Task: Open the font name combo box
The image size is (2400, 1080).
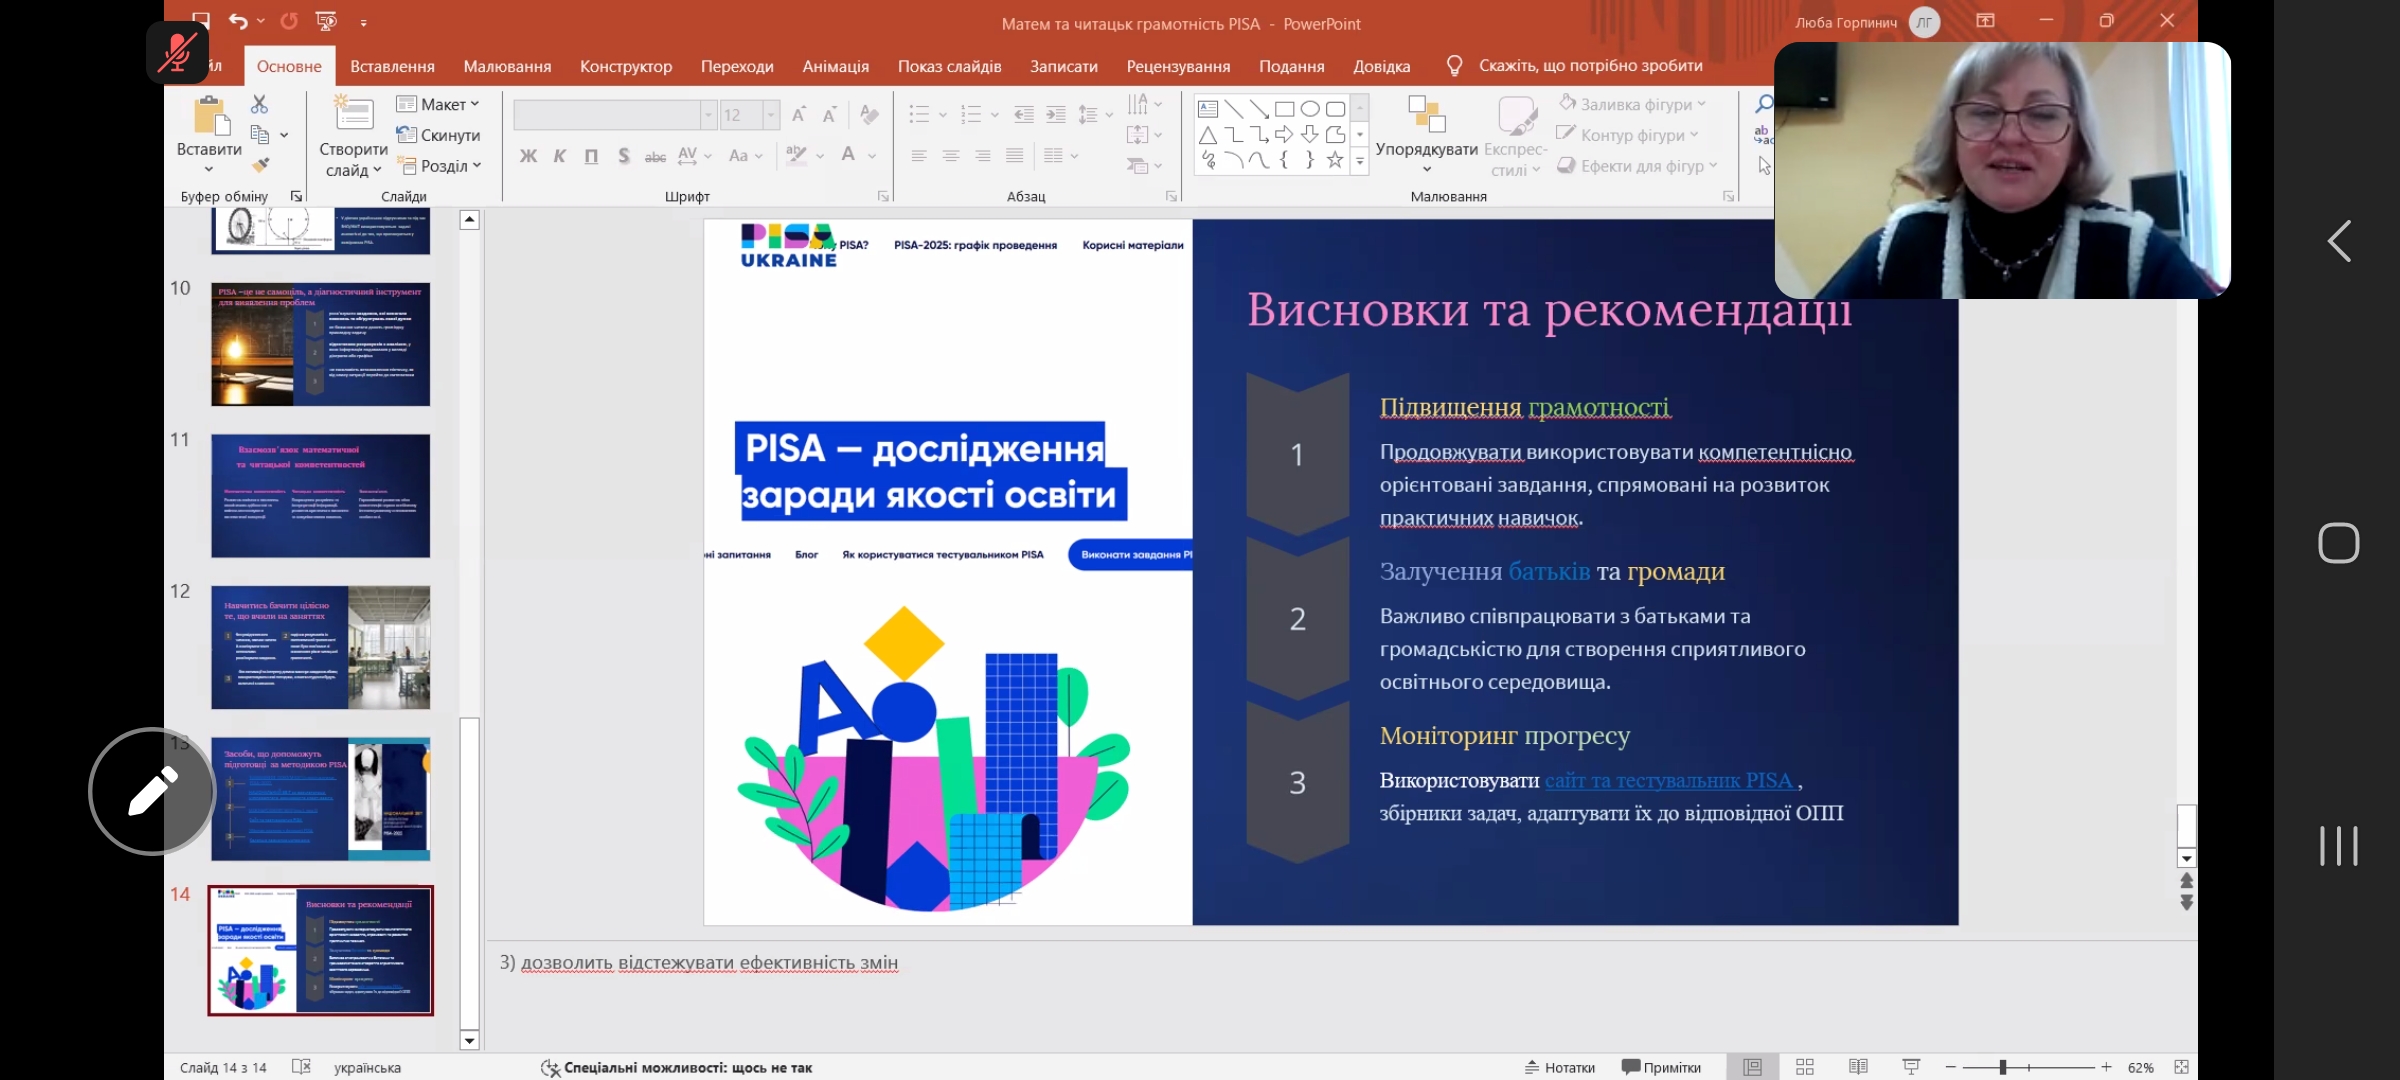Action: (615, 115)
